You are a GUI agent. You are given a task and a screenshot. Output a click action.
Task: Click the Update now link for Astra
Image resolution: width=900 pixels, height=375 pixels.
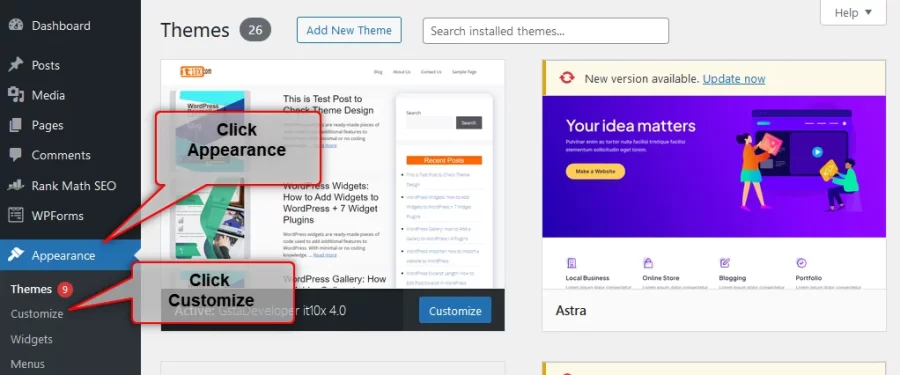click(x=734, y=79)
